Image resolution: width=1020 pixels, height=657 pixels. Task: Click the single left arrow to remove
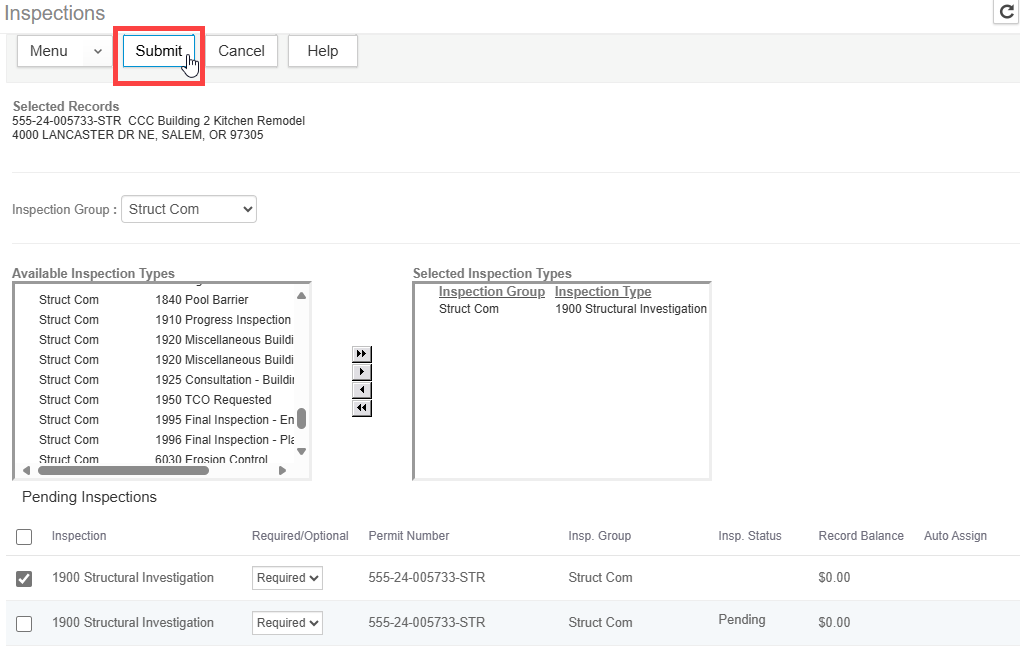coord(361,390)
